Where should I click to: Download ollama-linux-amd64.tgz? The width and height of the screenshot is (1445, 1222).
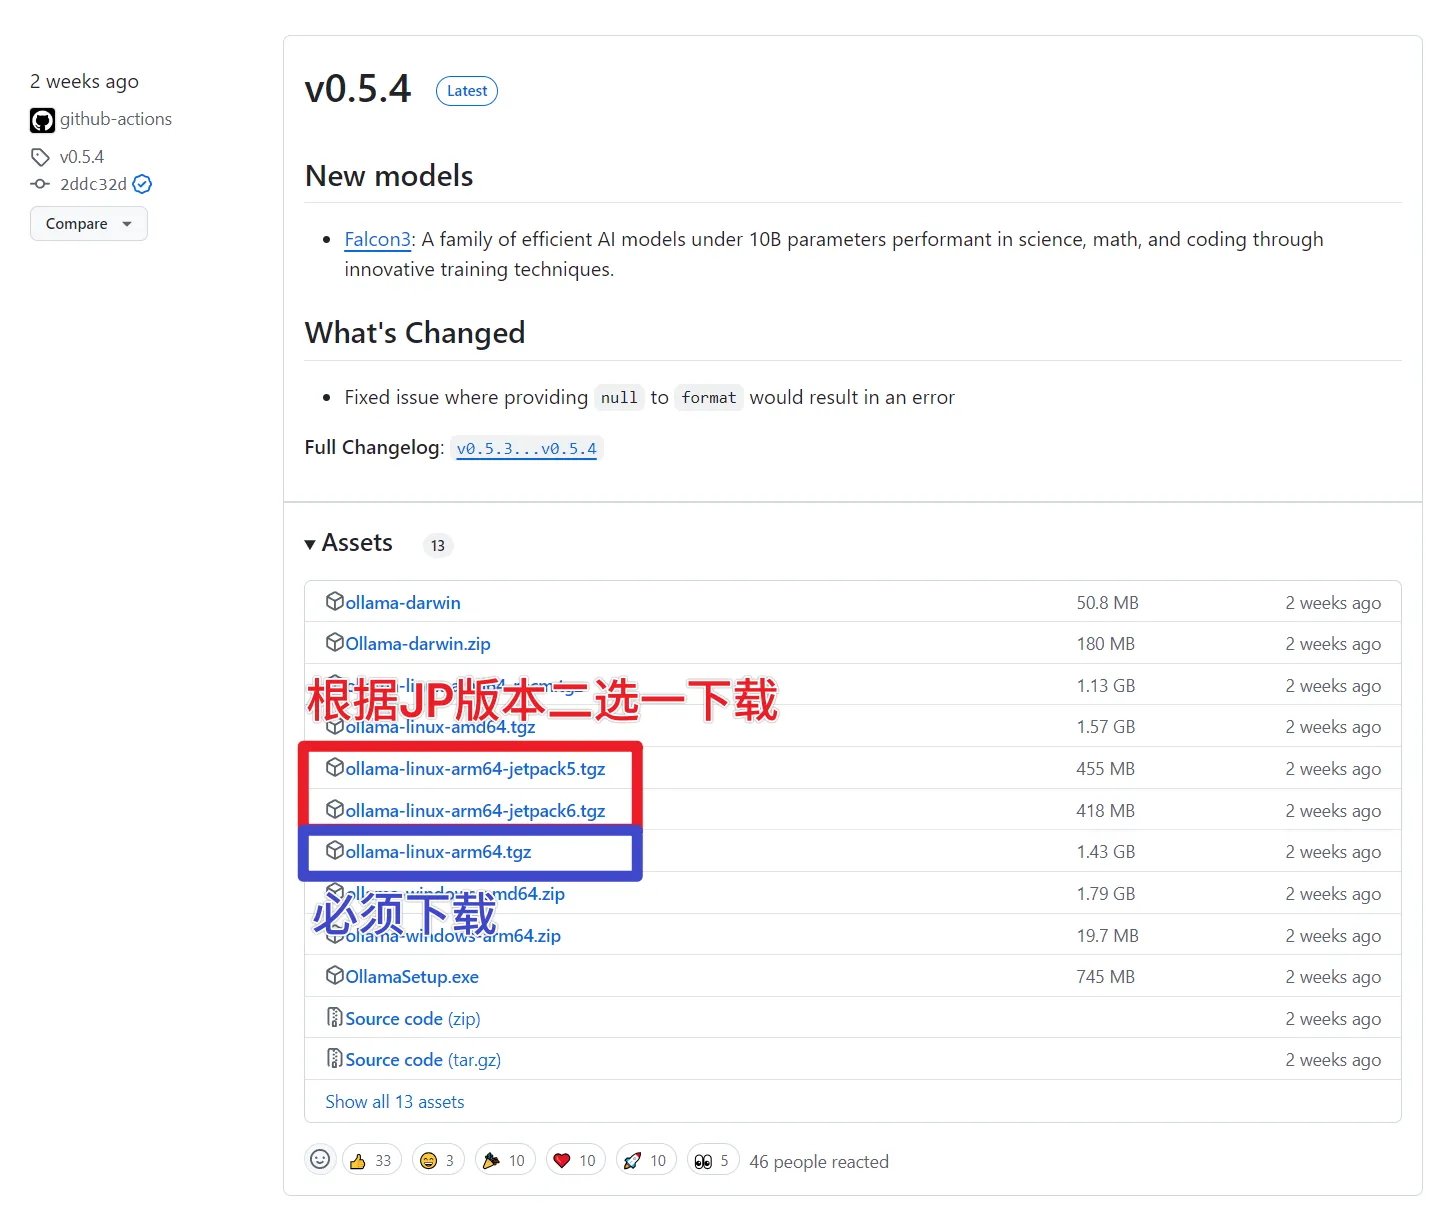click(x=440, y=728)
